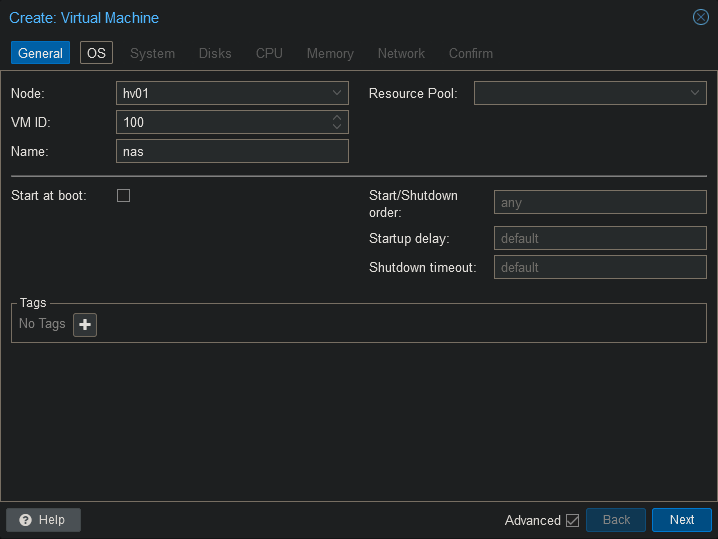Expand the Node dropdown list
Image resolution: width=718 pixels, height=539 pixels.
(x=337, y=93)
